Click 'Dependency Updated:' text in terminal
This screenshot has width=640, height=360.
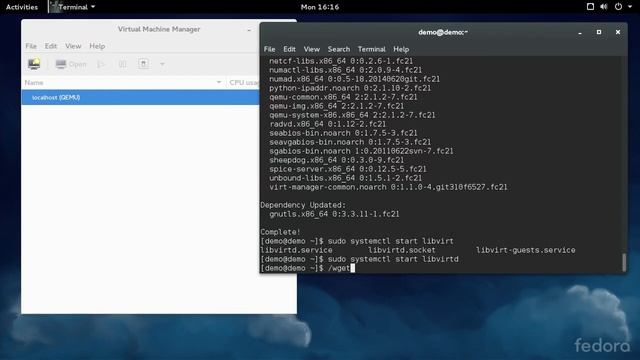pos(303,205)
